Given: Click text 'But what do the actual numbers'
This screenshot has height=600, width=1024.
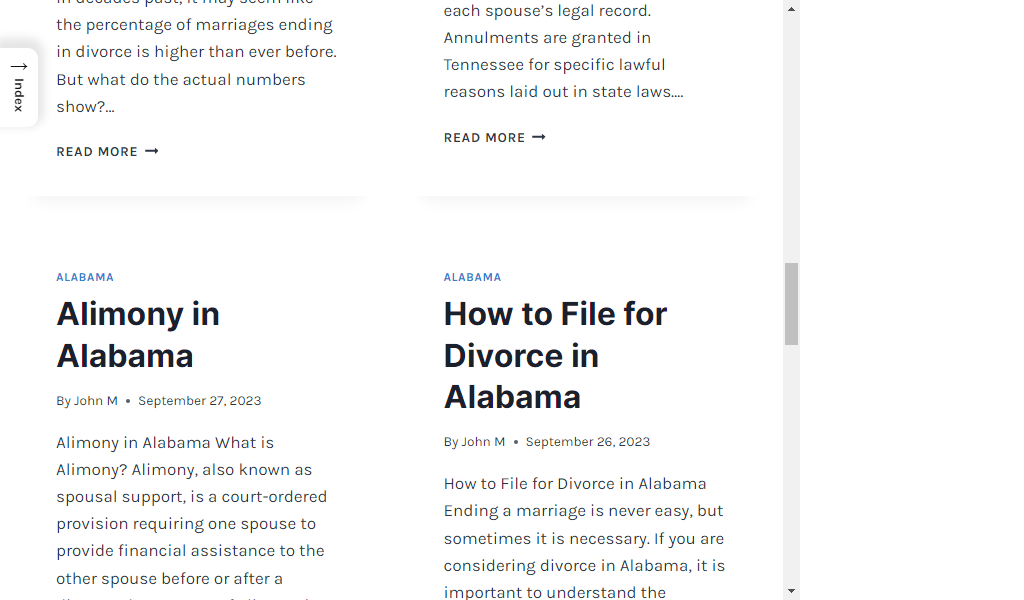Looking at the screenshot, I should [181, 80].
